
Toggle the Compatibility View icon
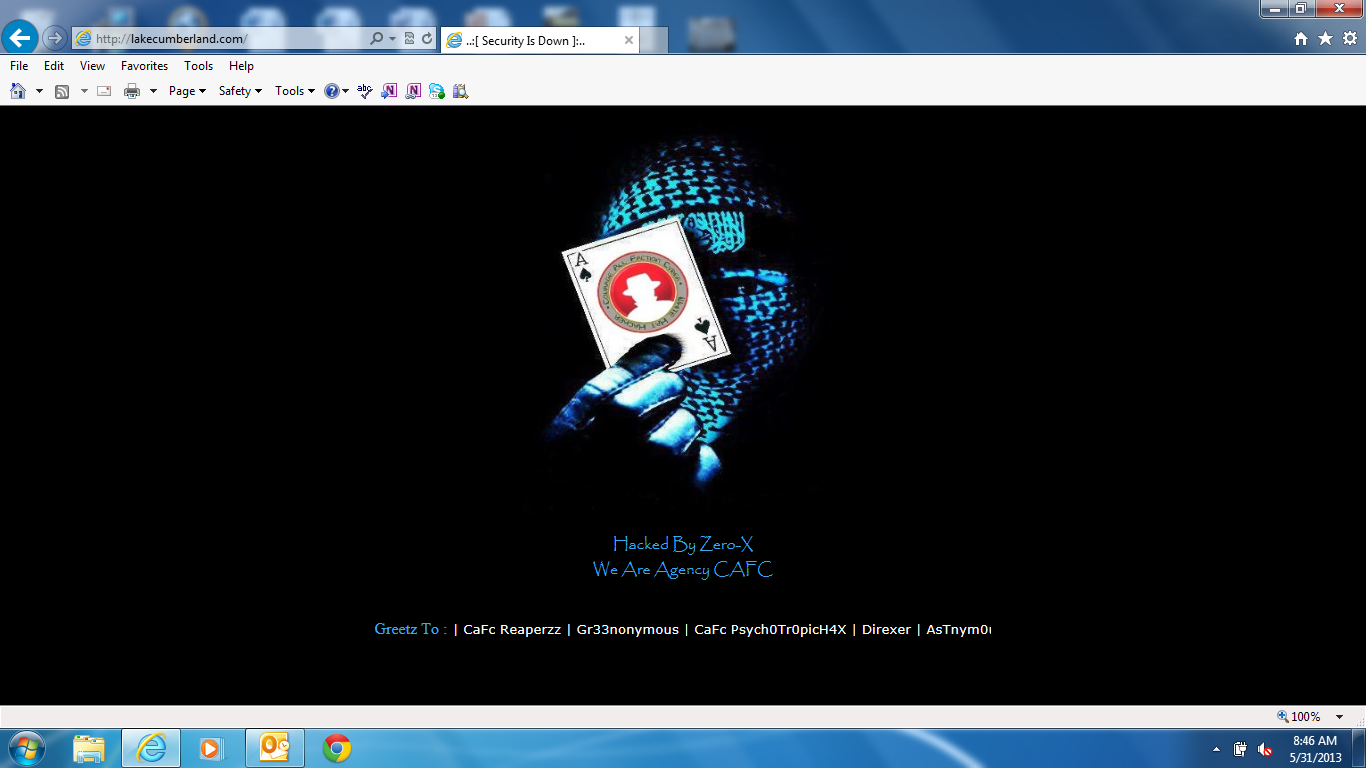tap(410, 39)
